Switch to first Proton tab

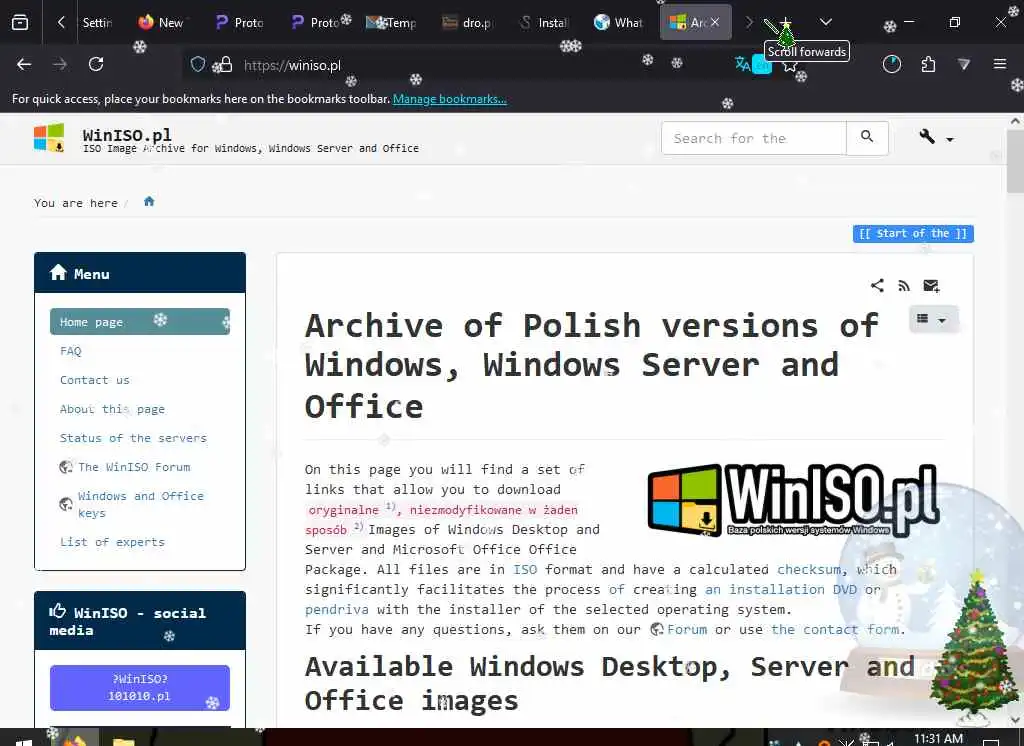click(x=239, y=22)
